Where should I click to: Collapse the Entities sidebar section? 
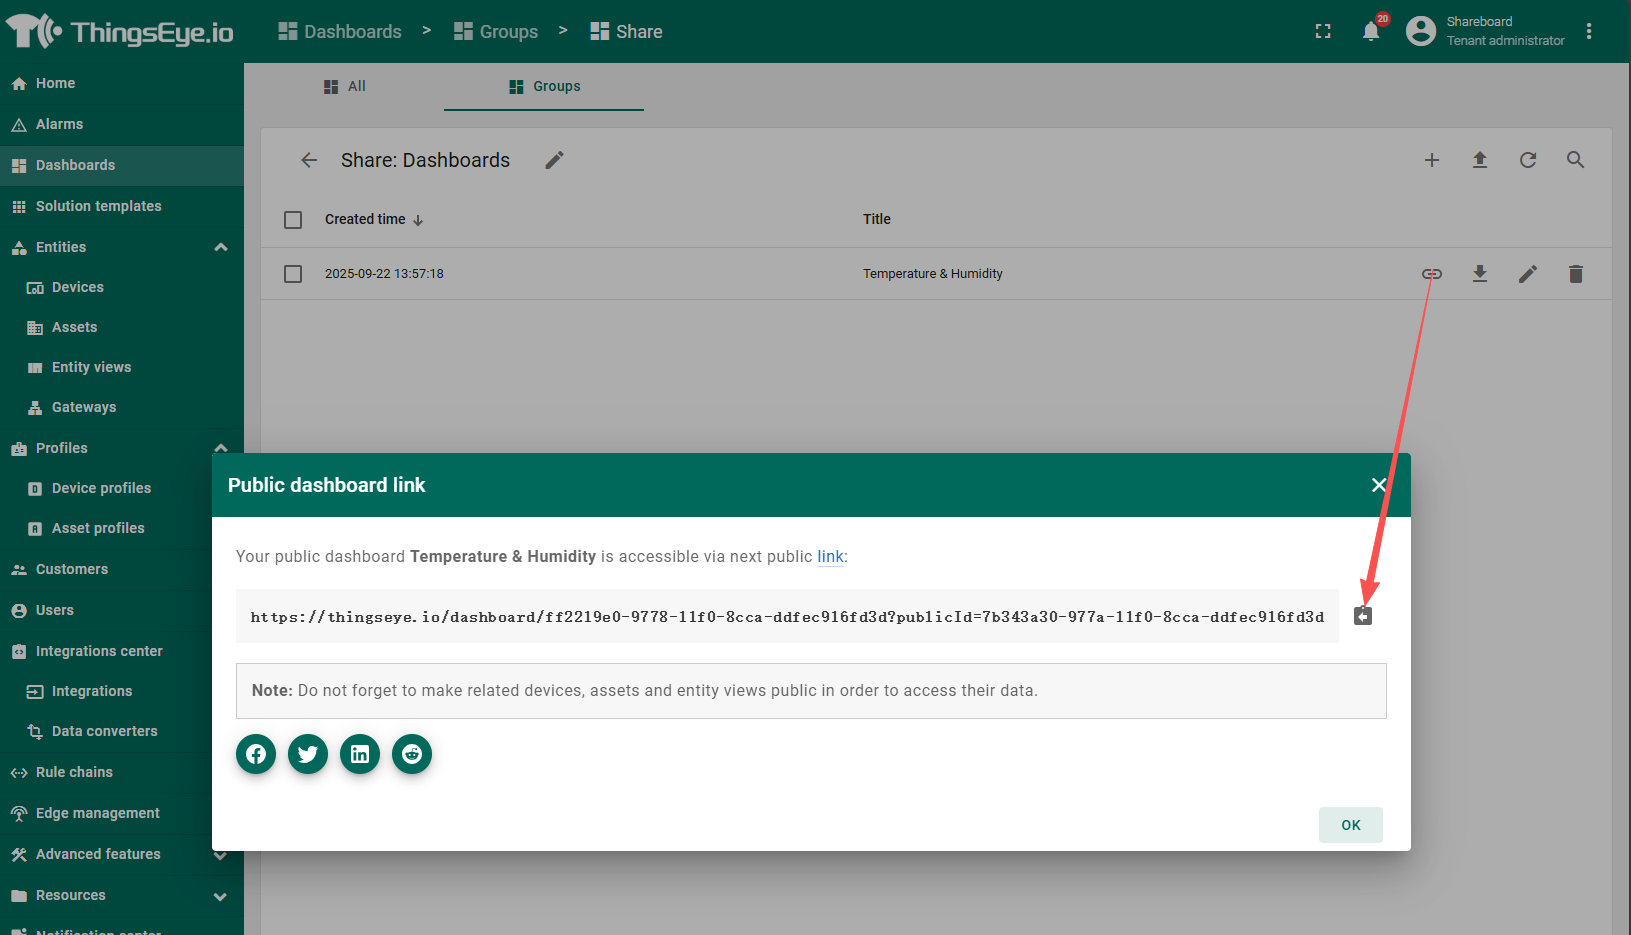[x=221, y=247]
